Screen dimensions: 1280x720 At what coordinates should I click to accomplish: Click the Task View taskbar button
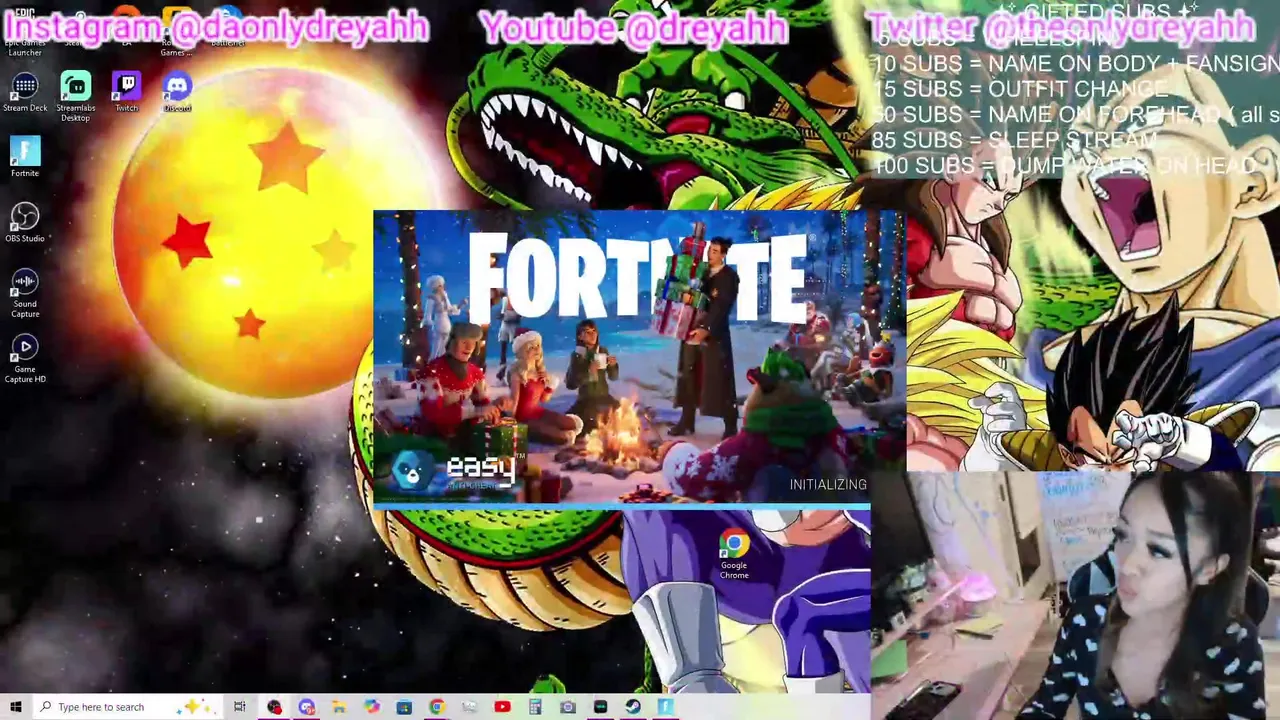(x=240, y=707)
